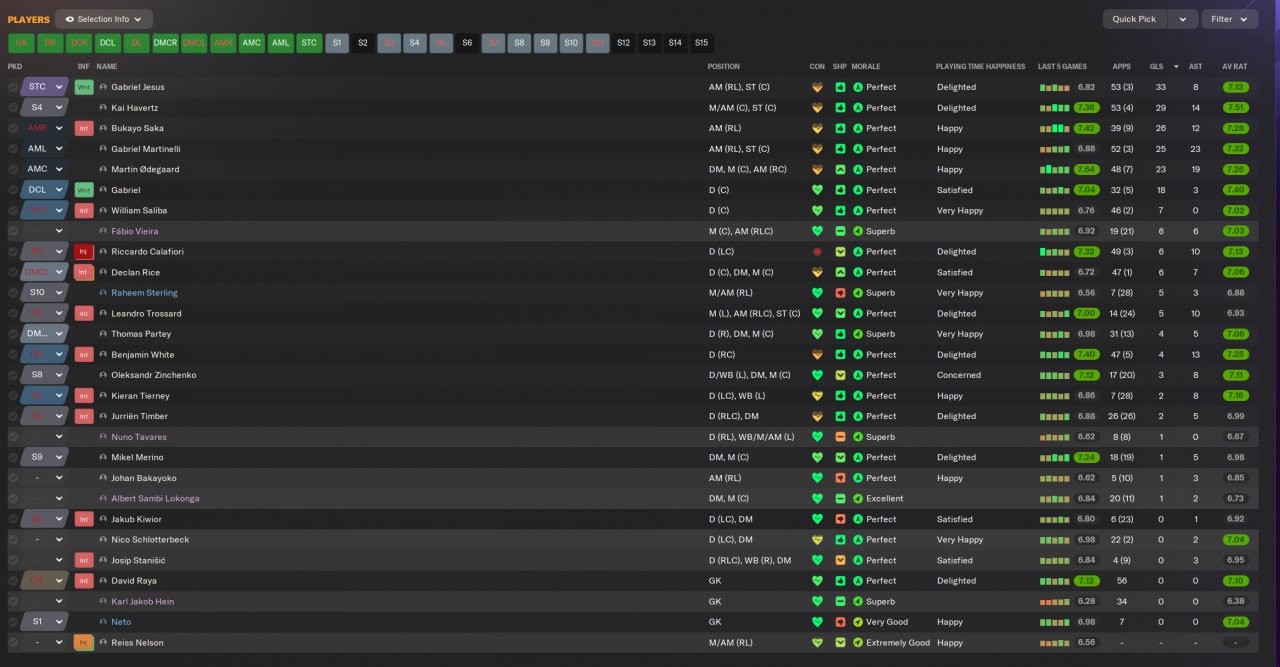Click the condition heart for Karl Jakob Hein
Screen dimensions: 1280x667
(817, 602)
